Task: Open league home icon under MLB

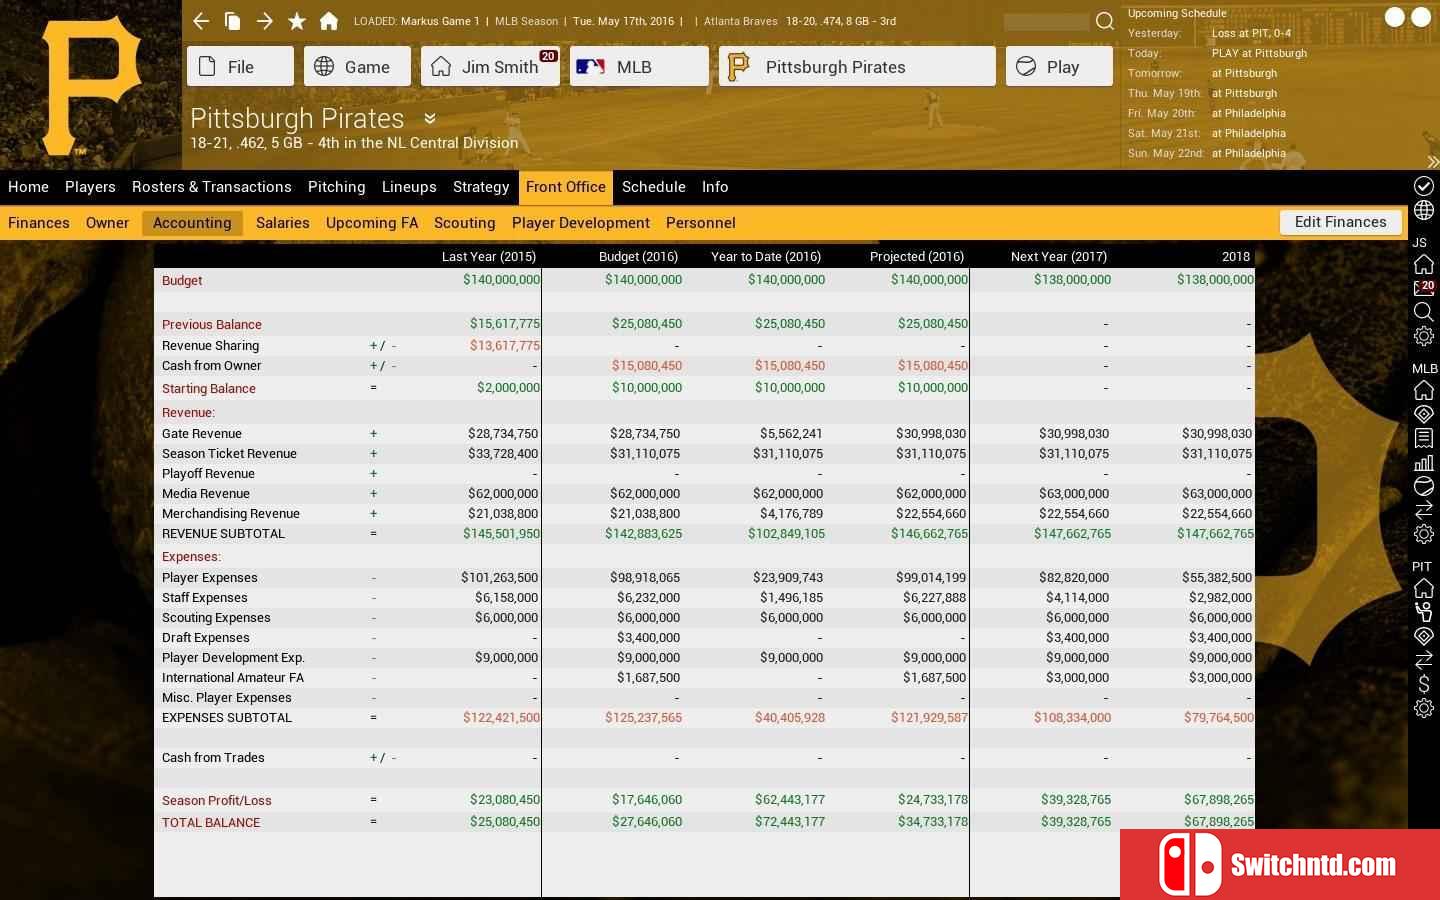Action: 1424,390
